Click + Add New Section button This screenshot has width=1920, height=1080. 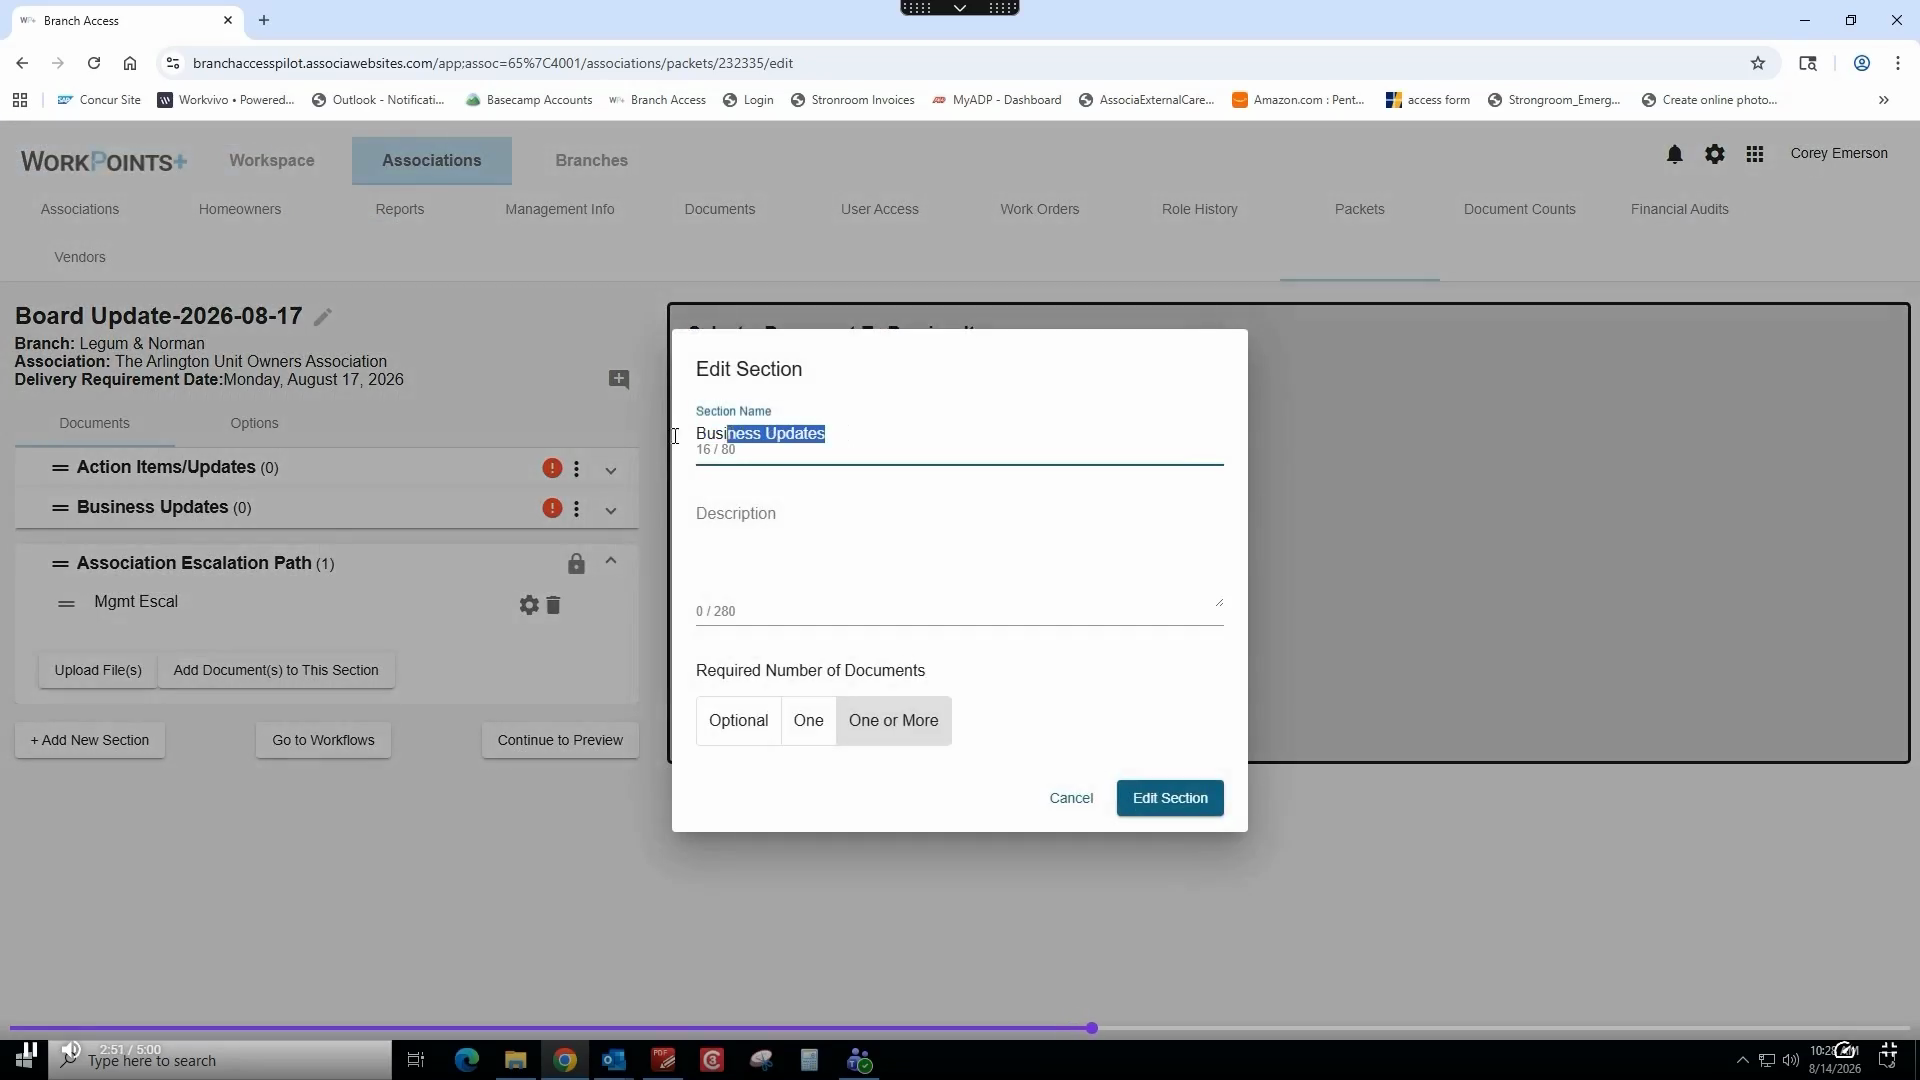(90, 740)
